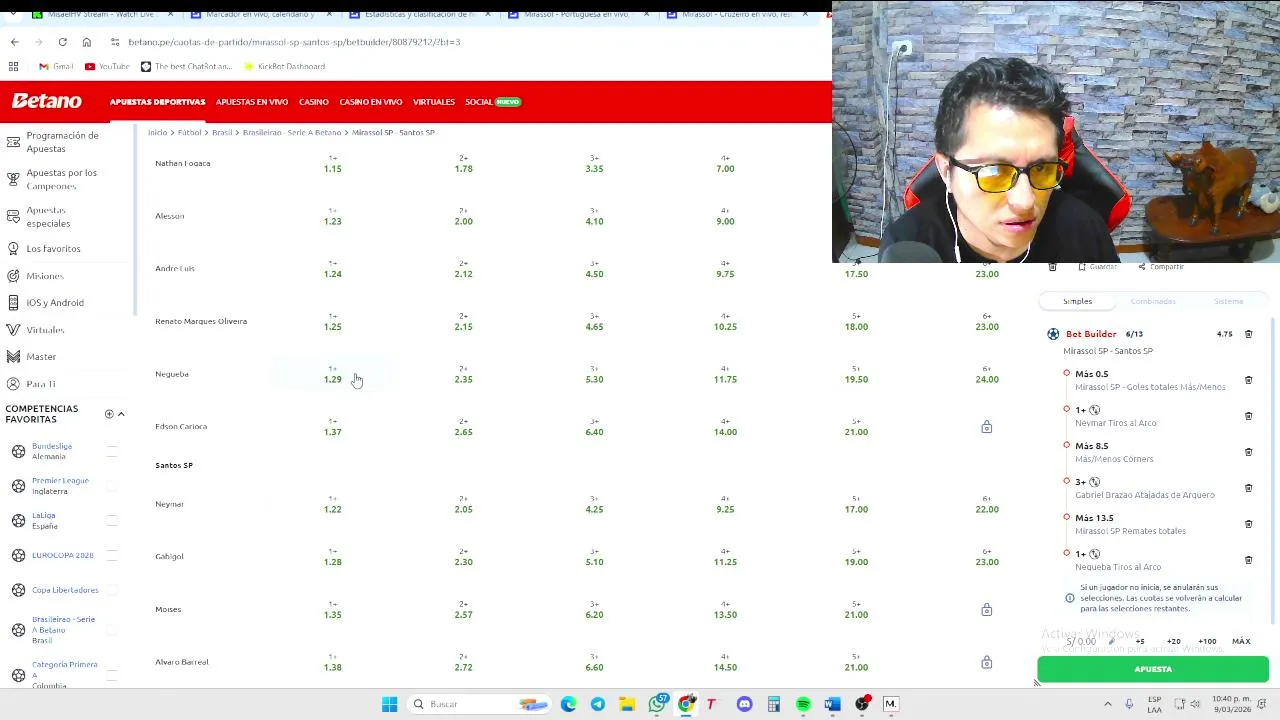
Task: Open Apuestas en Vivo menu
Action: (252, 102)
